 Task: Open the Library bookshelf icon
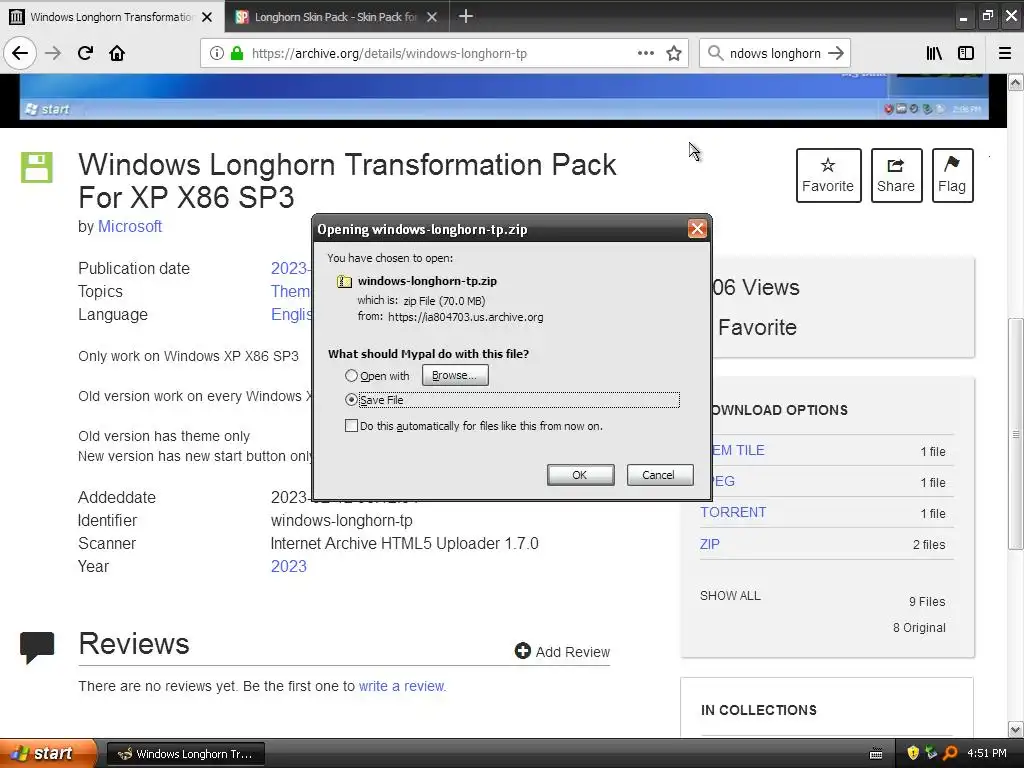pos(934,53)
